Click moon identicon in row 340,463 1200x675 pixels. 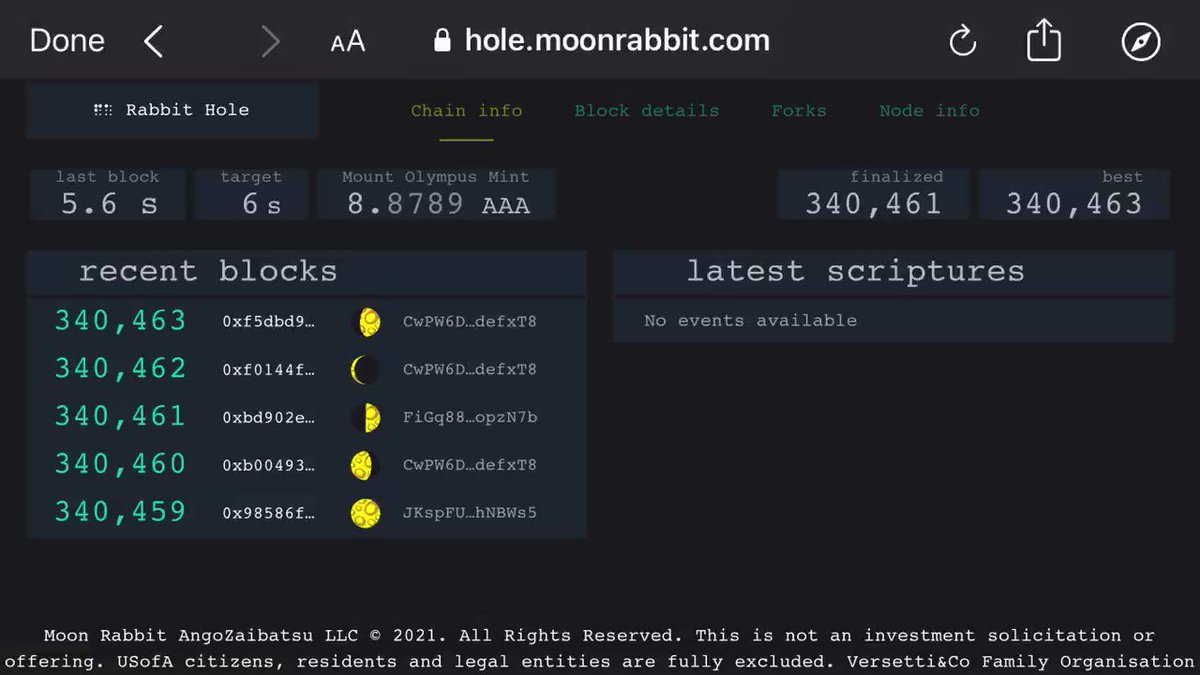pos(367,322)
